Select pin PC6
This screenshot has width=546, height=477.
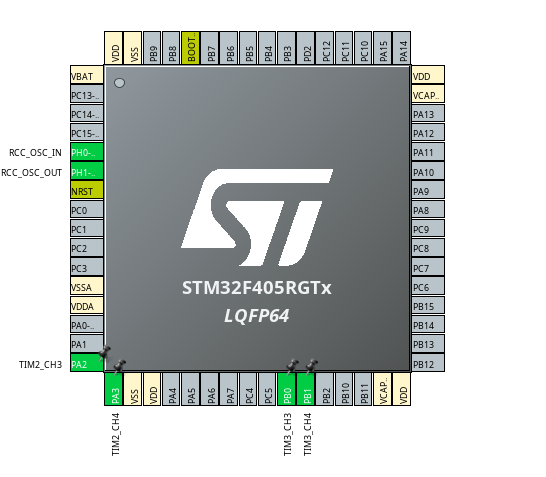coord(428,287)
